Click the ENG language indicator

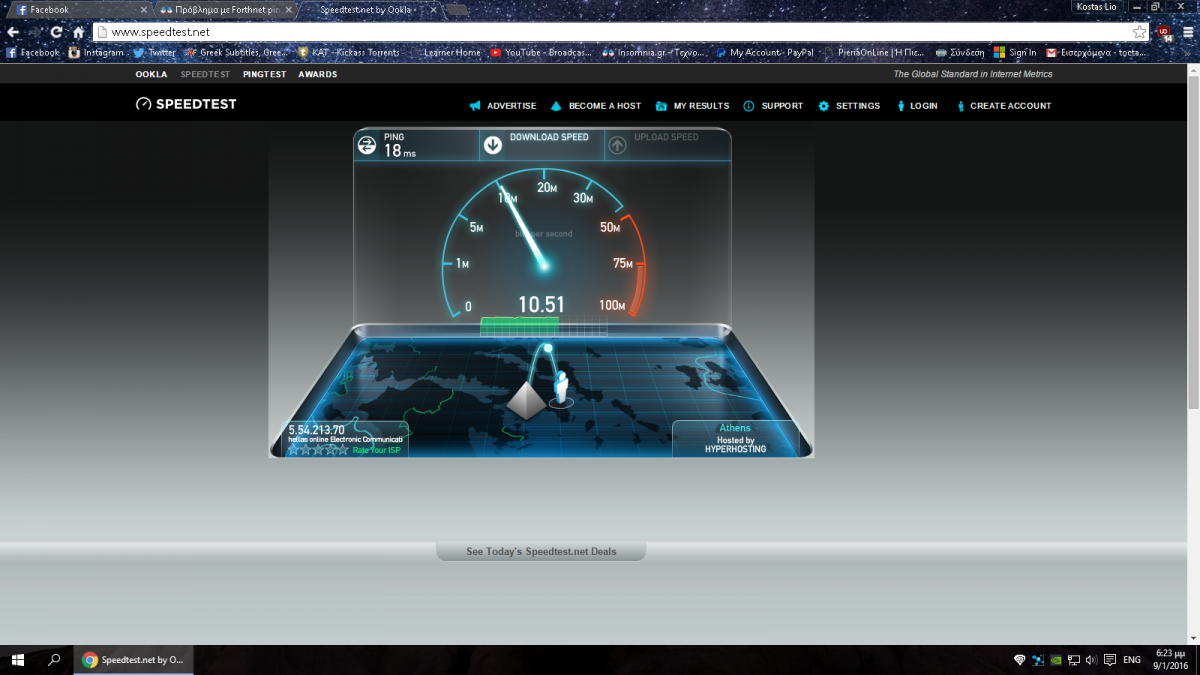(x=1132, y=660)
